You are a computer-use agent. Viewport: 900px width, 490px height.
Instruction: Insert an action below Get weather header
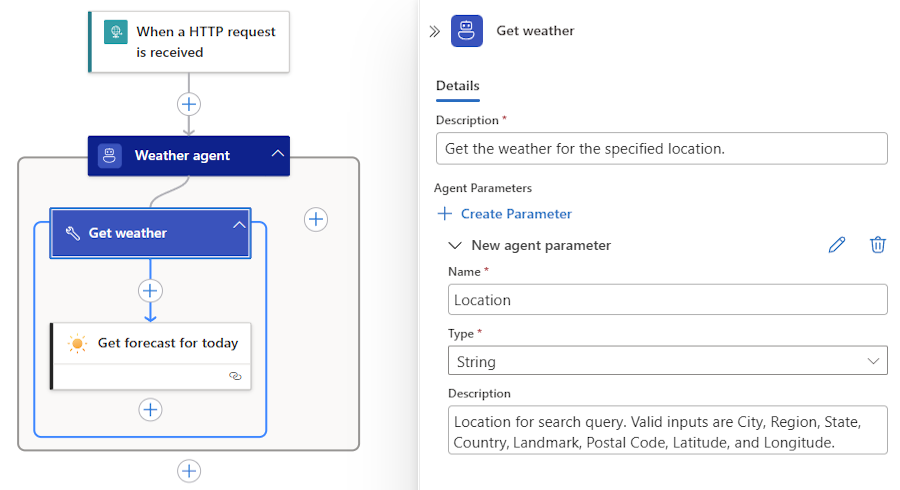pos(150,291)
